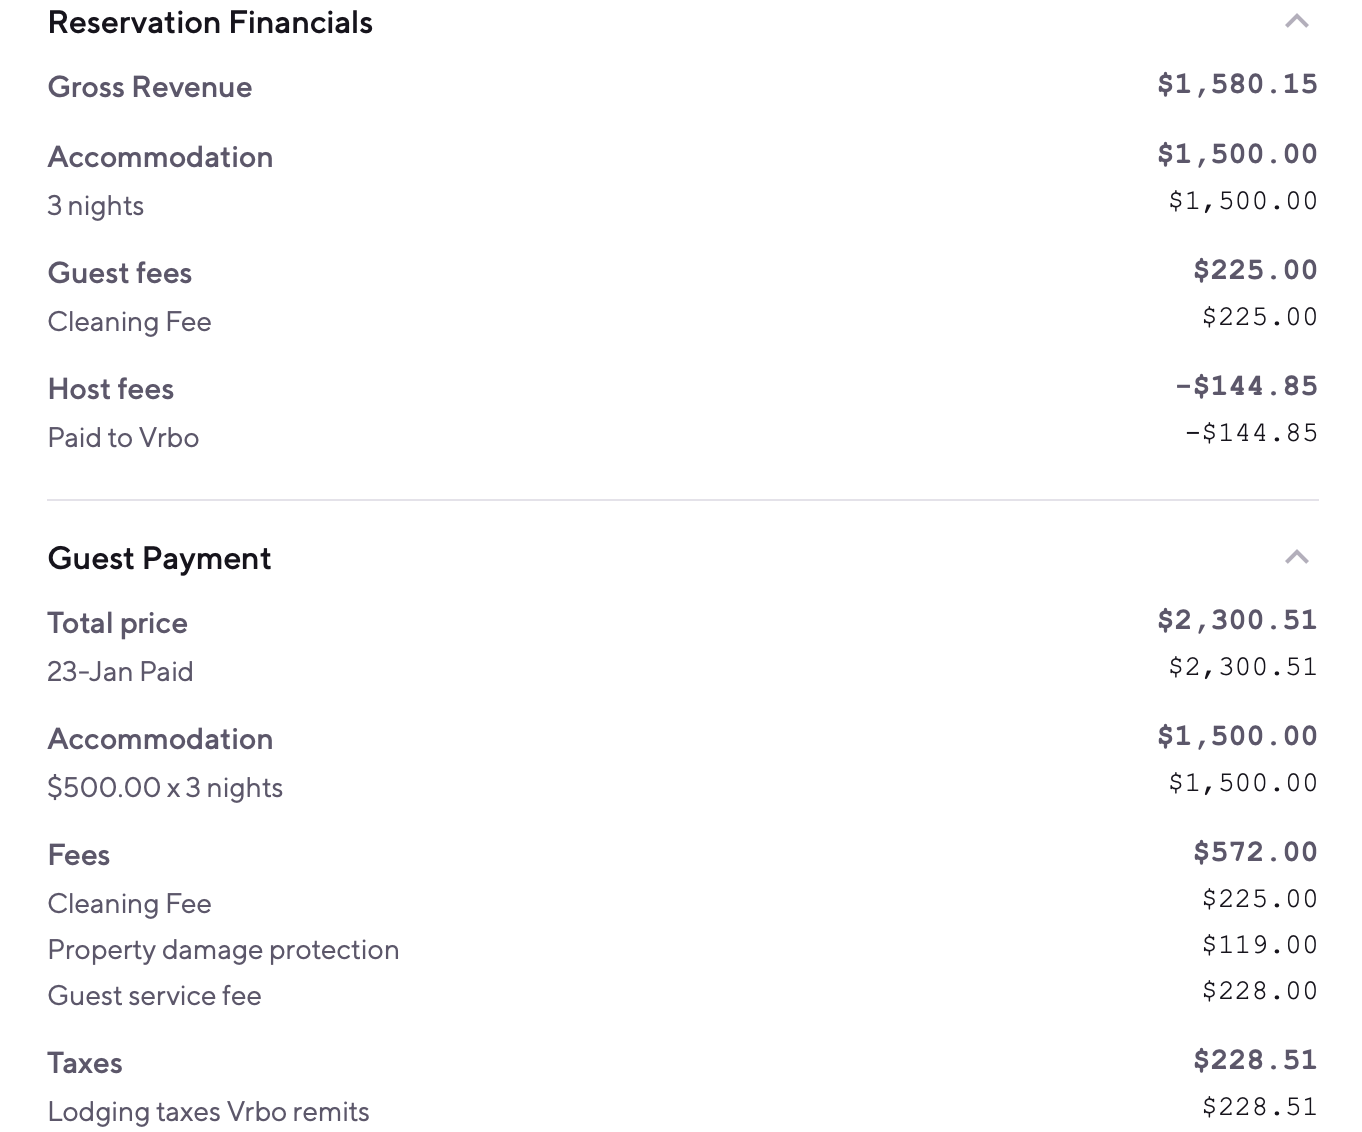The width and height of the screenshot is (1362, 1132).
Task: Select the Guest fees label
Action: pos(120,273)
